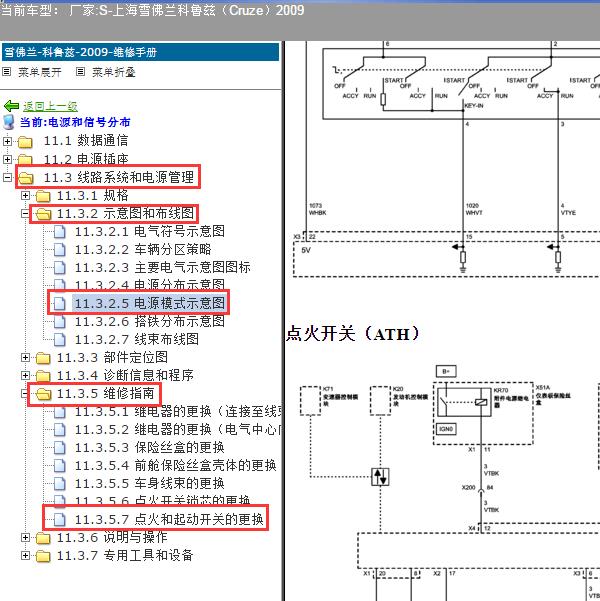Open 11.3.2.2 车辆分区策略 page

(x=143, y=250)
